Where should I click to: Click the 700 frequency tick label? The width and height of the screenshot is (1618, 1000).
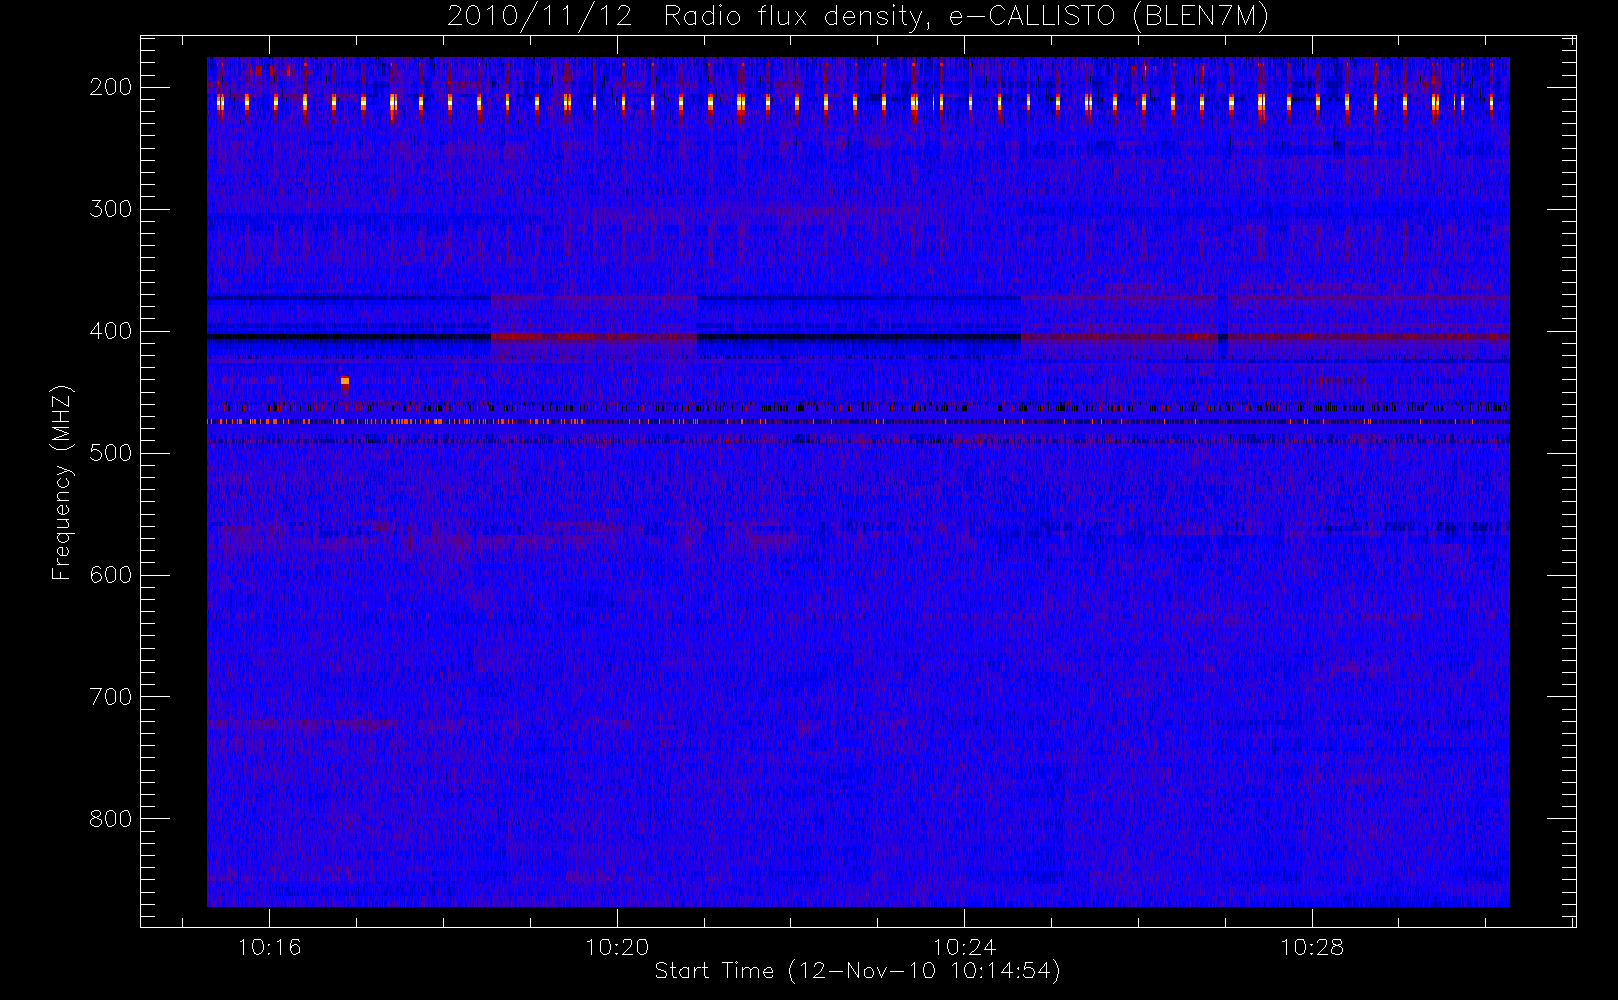click(x=111, y=697)
